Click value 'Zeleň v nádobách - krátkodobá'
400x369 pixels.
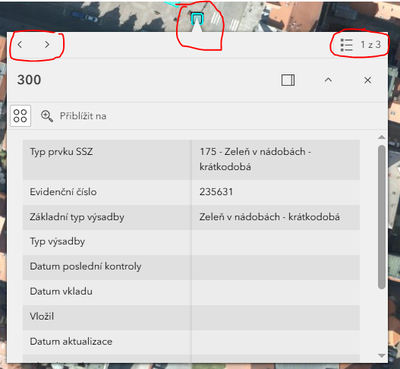(x=270, y=217)
